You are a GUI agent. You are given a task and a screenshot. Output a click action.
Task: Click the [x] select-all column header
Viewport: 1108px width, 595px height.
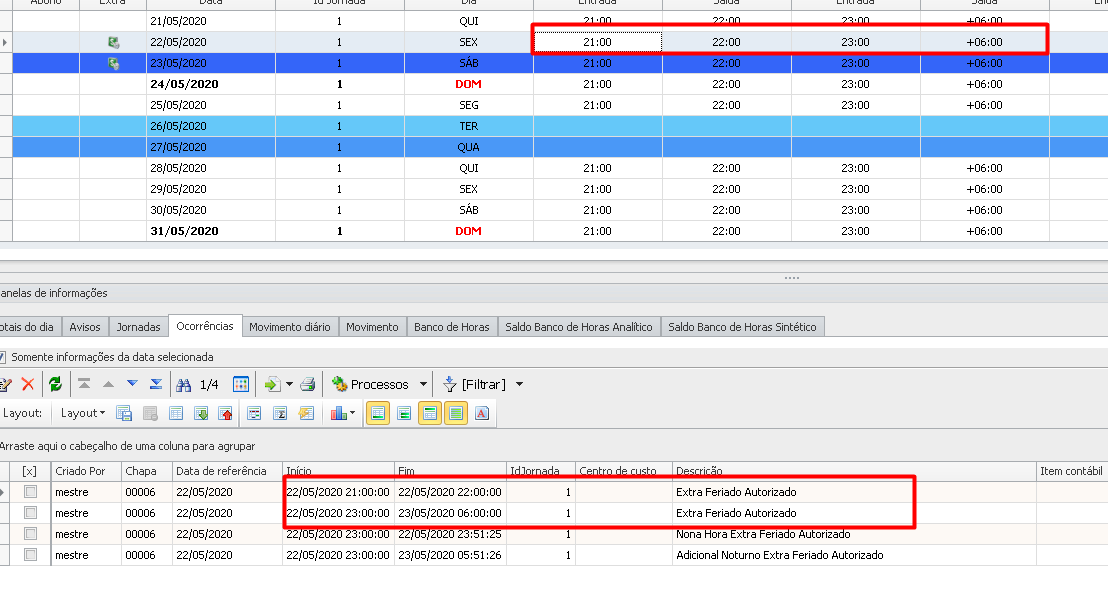click(30, 471)
